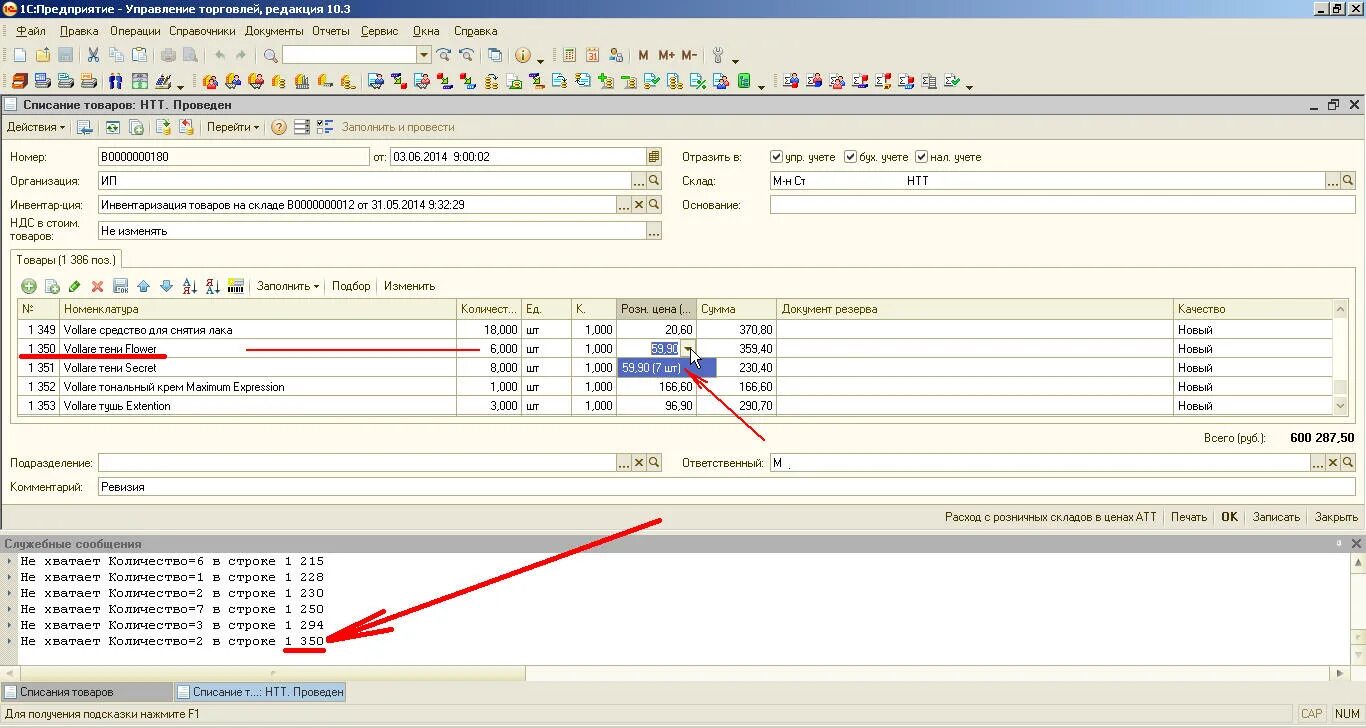
Task: Search warehouse with magnifier in Склад field
Action: (x=1349, y=181)
